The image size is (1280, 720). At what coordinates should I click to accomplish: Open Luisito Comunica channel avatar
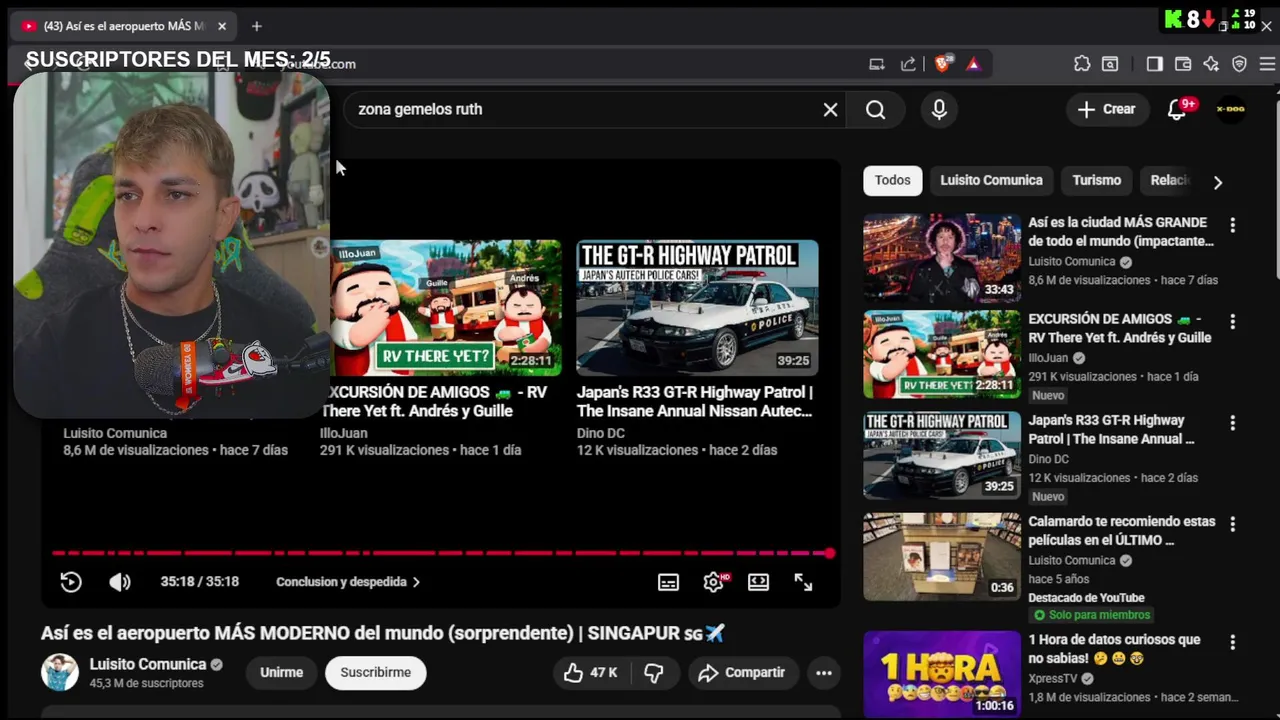pos(59,673)
